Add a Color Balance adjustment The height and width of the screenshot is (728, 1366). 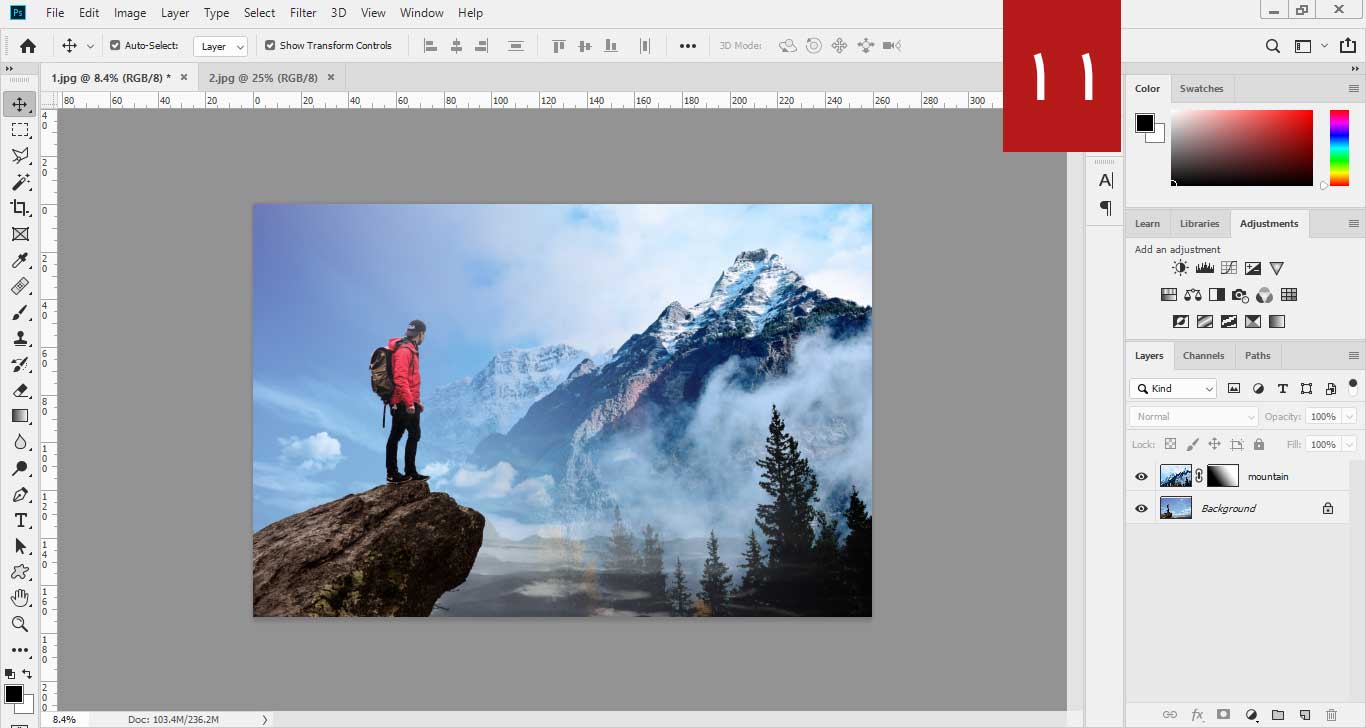(1192, 295)
